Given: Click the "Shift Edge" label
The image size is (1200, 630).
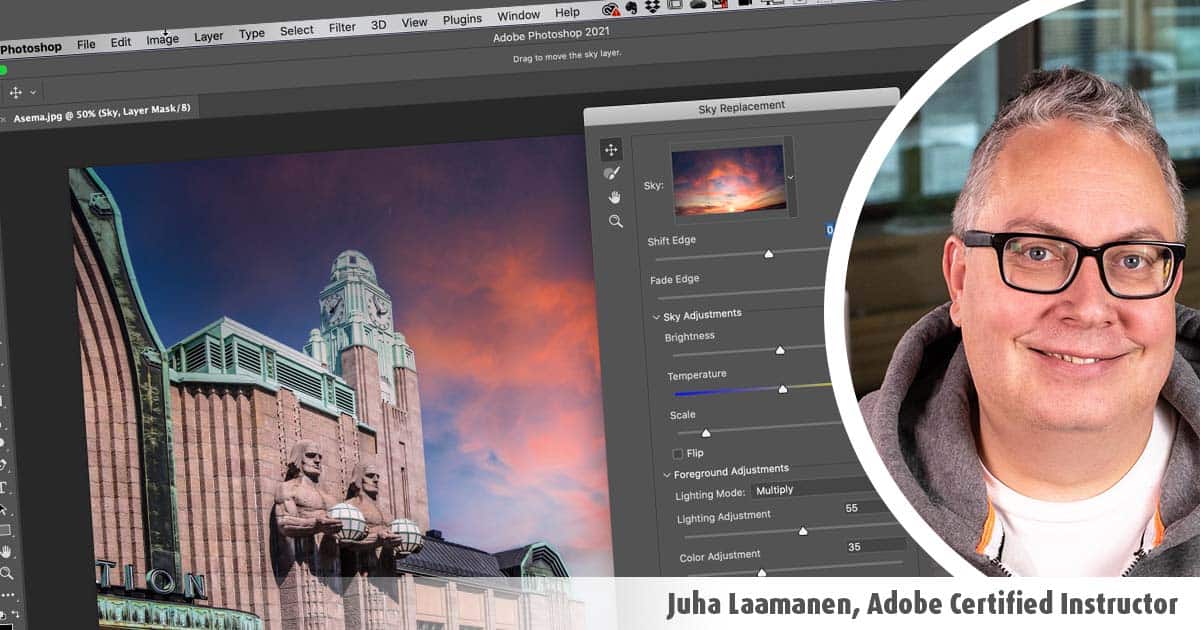Looking at the screenshot, I should pos(672,240).
